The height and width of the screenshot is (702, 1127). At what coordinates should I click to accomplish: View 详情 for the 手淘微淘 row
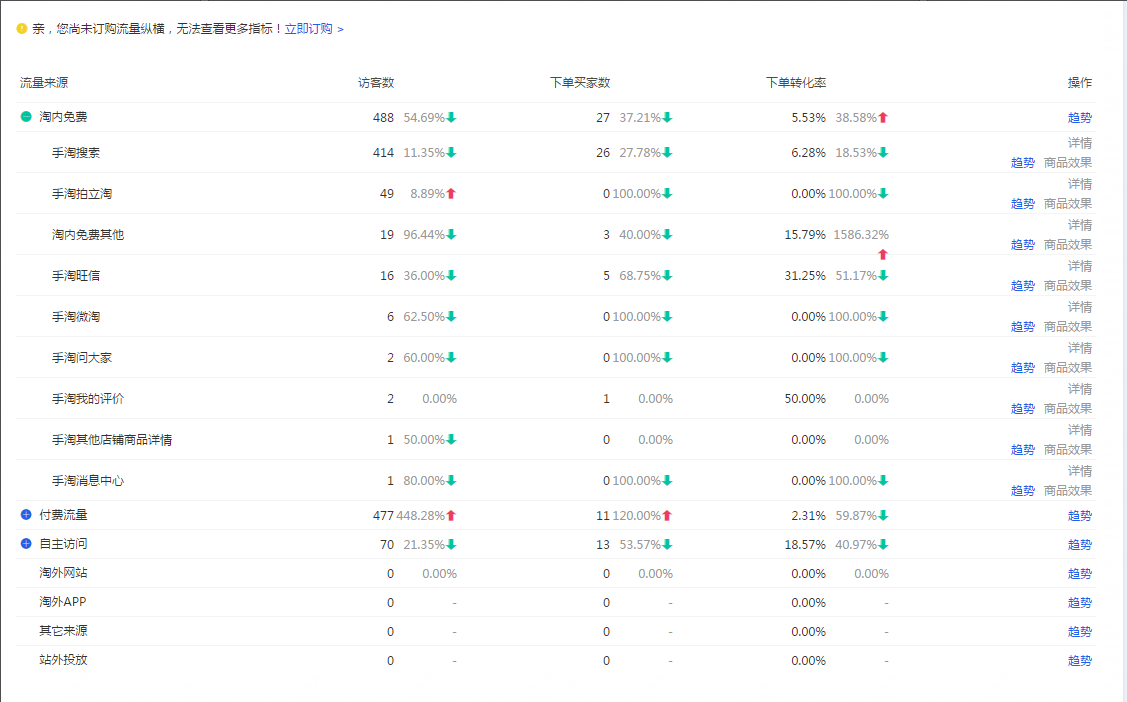[x=1080, y=307]
